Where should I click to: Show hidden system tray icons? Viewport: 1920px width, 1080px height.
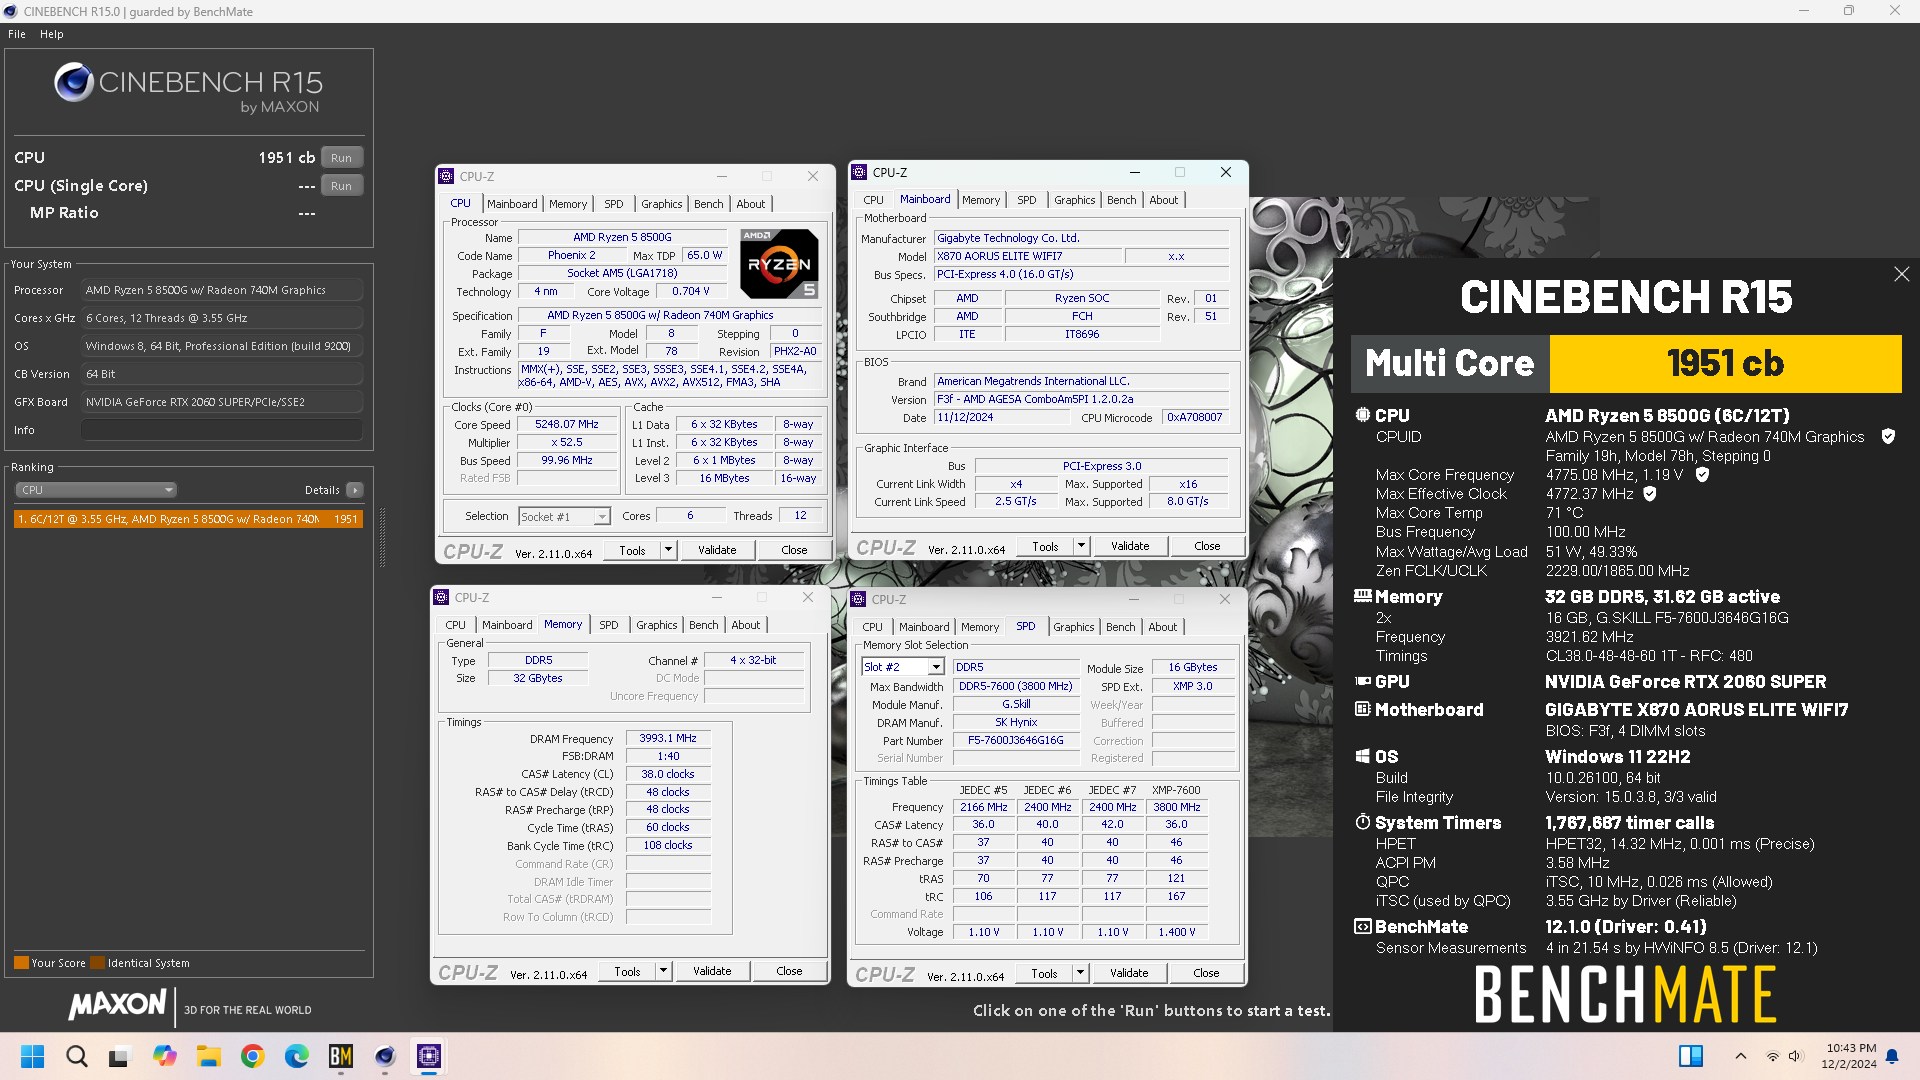pyautogui.click(x=1740, y=1056)
